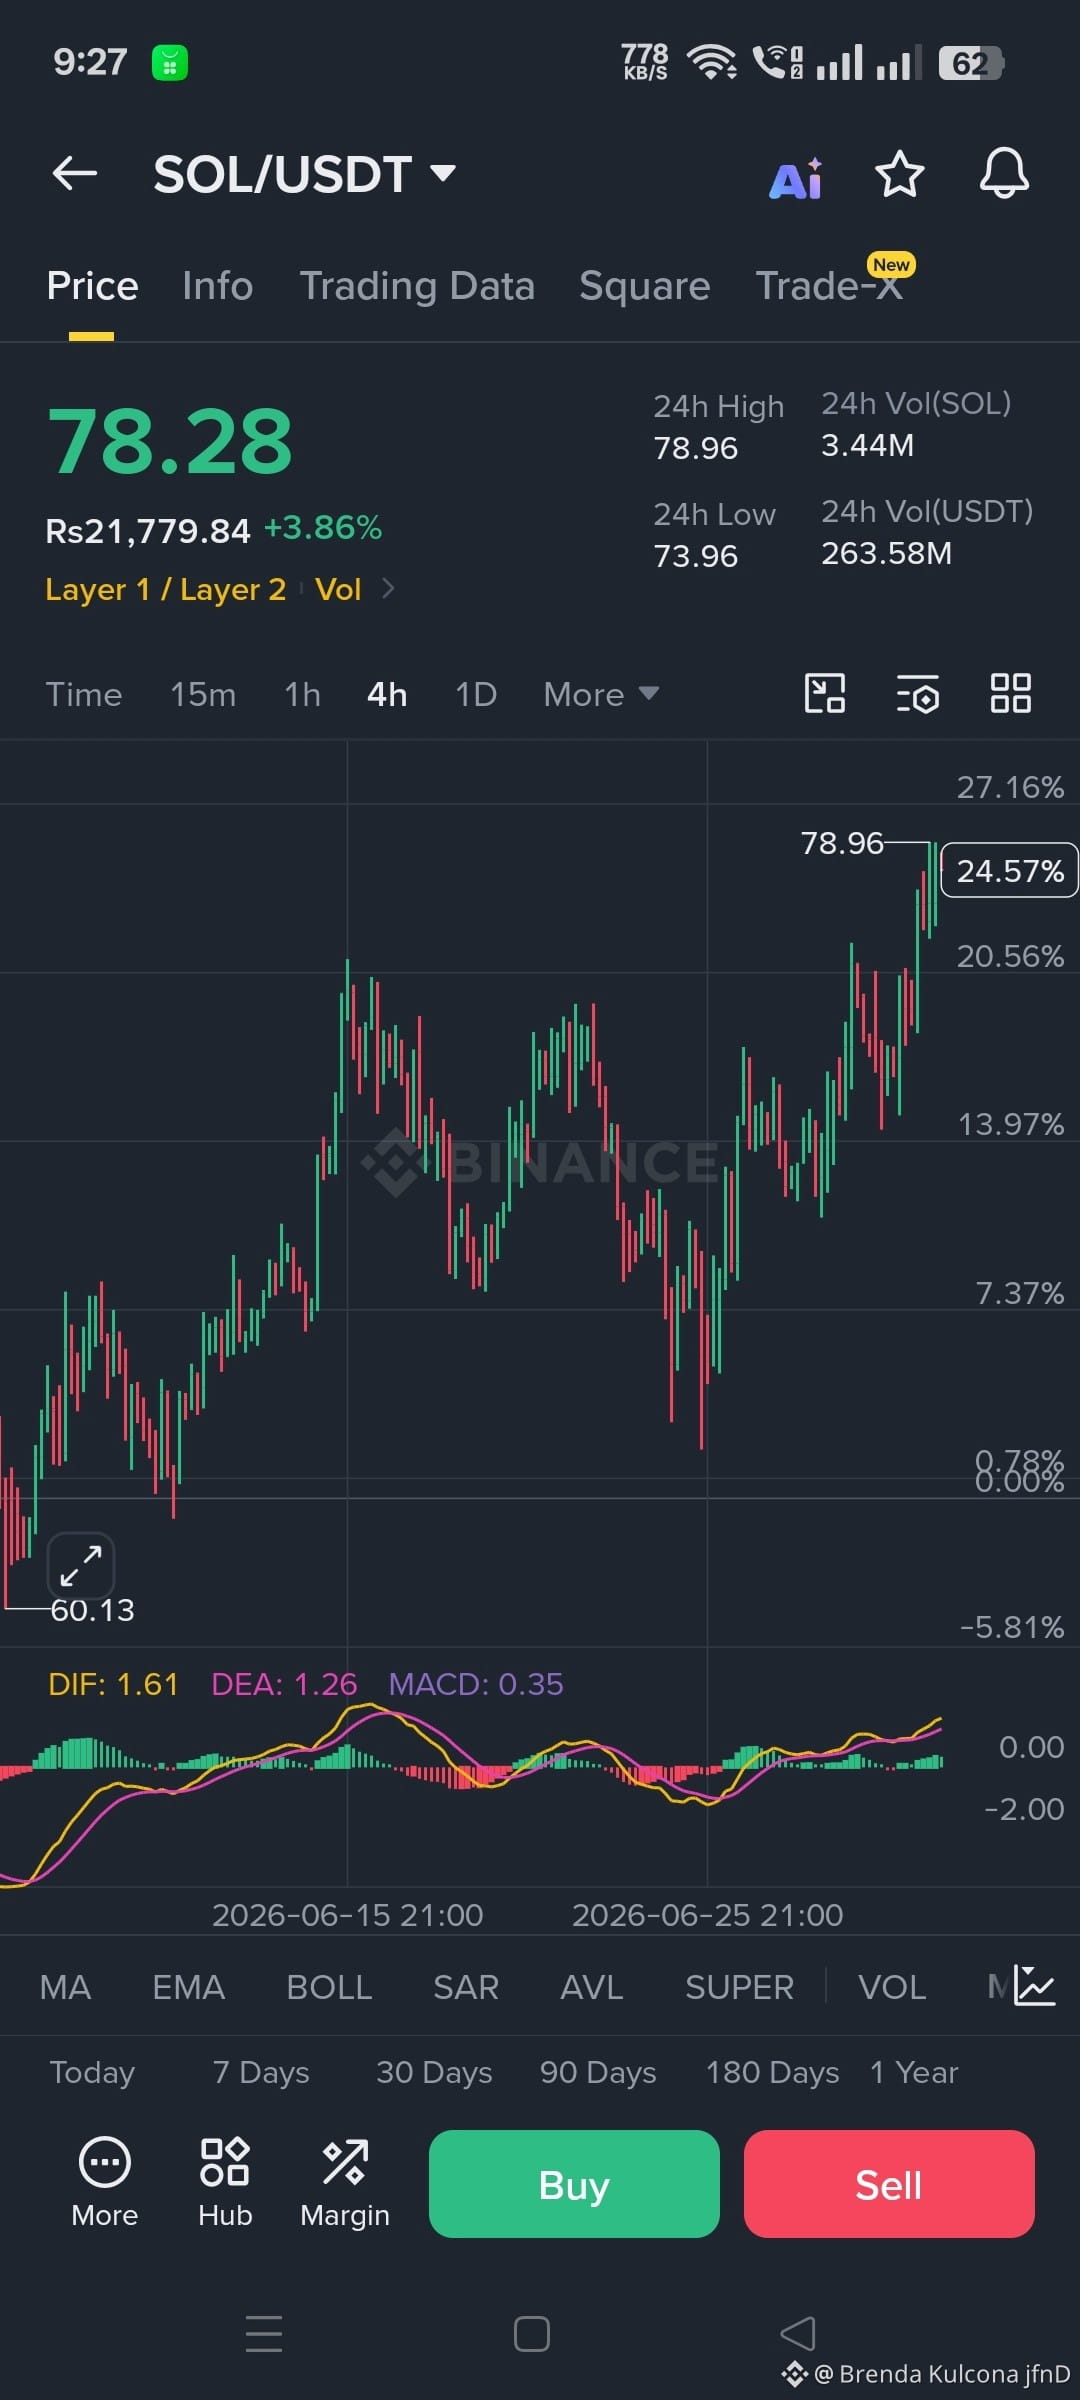Tap the Layer 1 / Layer 2 tag
Image resolution: width=1080 pixels, height=2400 pixels.
pos(166,589)
